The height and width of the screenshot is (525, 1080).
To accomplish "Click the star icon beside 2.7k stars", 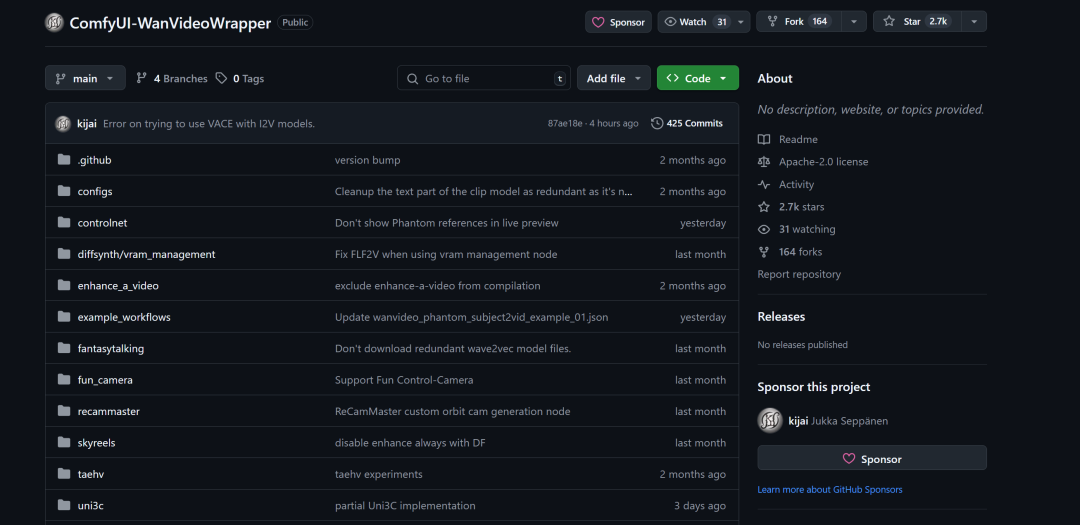I will [x=763, y=207].
